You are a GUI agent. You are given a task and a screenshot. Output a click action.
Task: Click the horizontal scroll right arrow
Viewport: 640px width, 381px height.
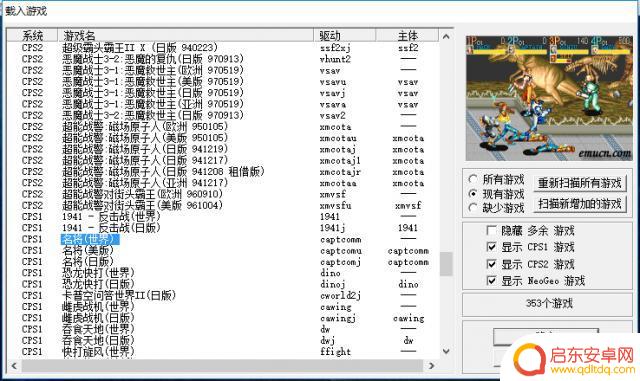[x=432, y=365]
